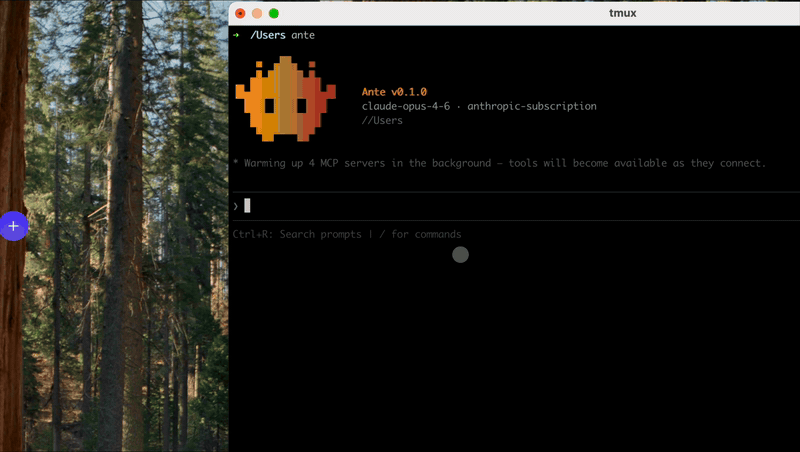Click the 'anthropic-subscription' text
Screen dimensions: 800x452
point(532,106)
